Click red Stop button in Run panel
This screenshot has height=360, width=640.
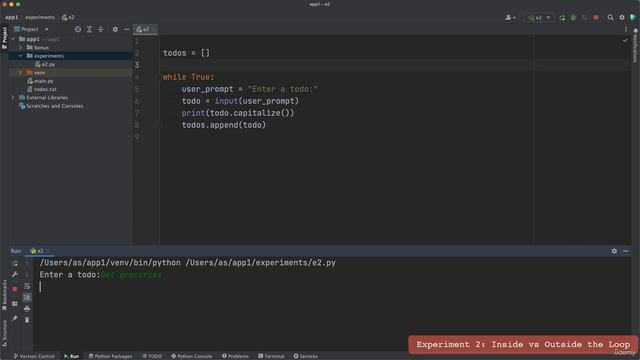tap(15, 289)
